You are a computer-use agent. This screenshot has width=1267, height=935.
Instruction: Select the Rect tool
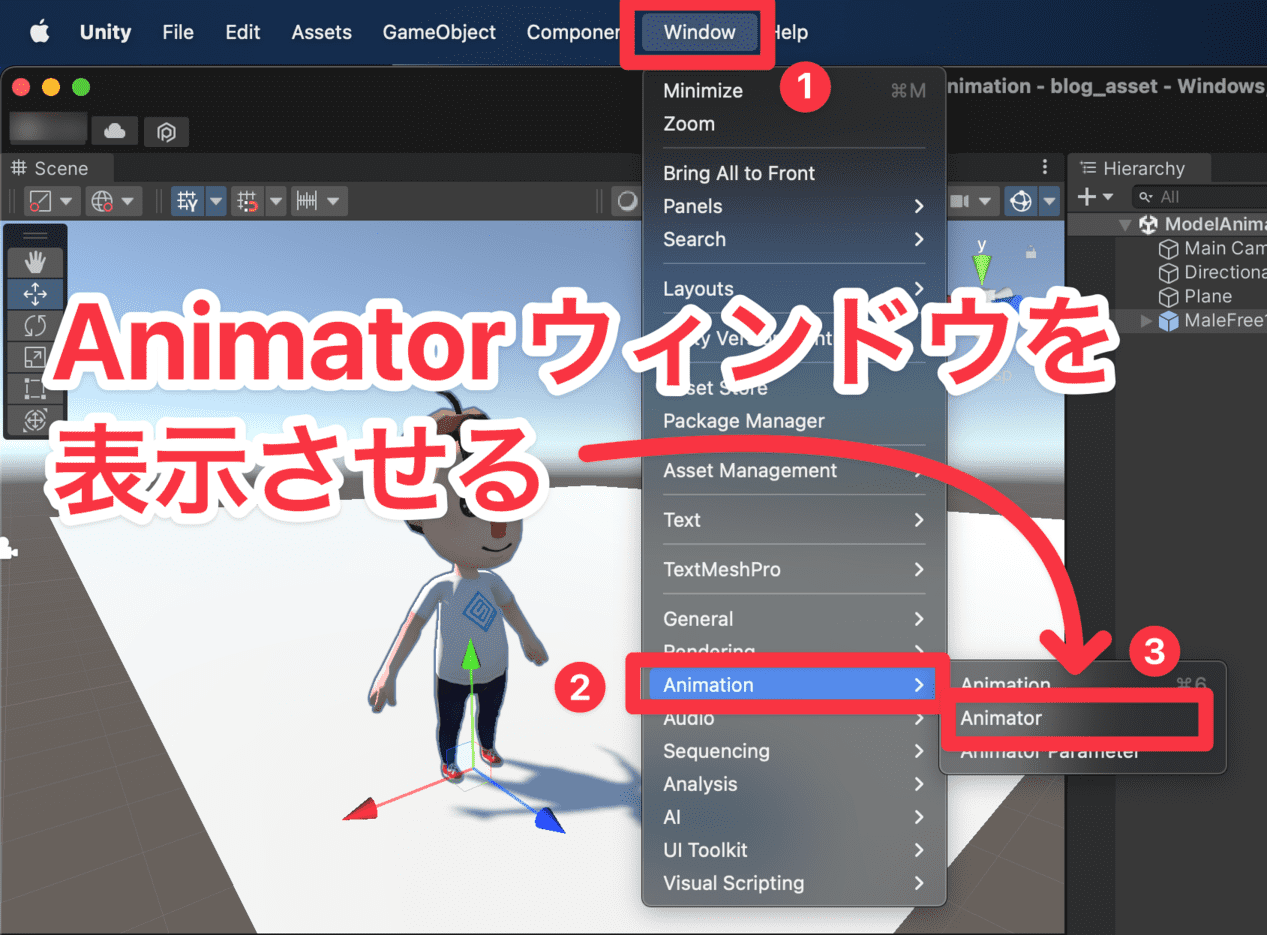[37, 387]
